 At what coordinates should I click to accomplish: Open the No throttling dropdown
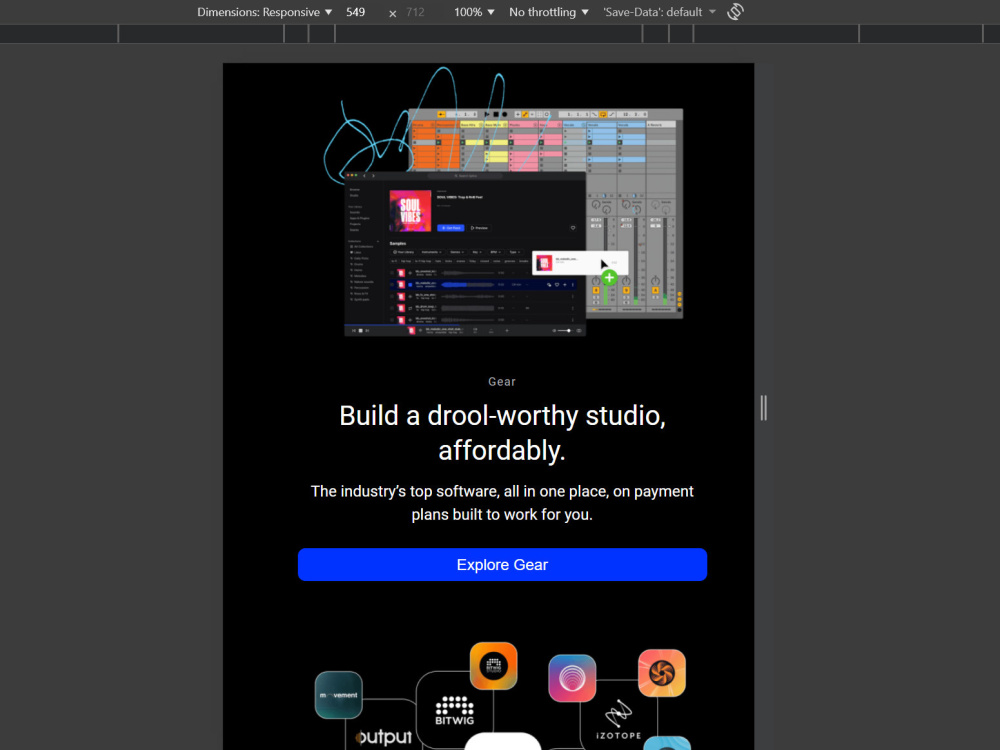[x=548, y=12]
